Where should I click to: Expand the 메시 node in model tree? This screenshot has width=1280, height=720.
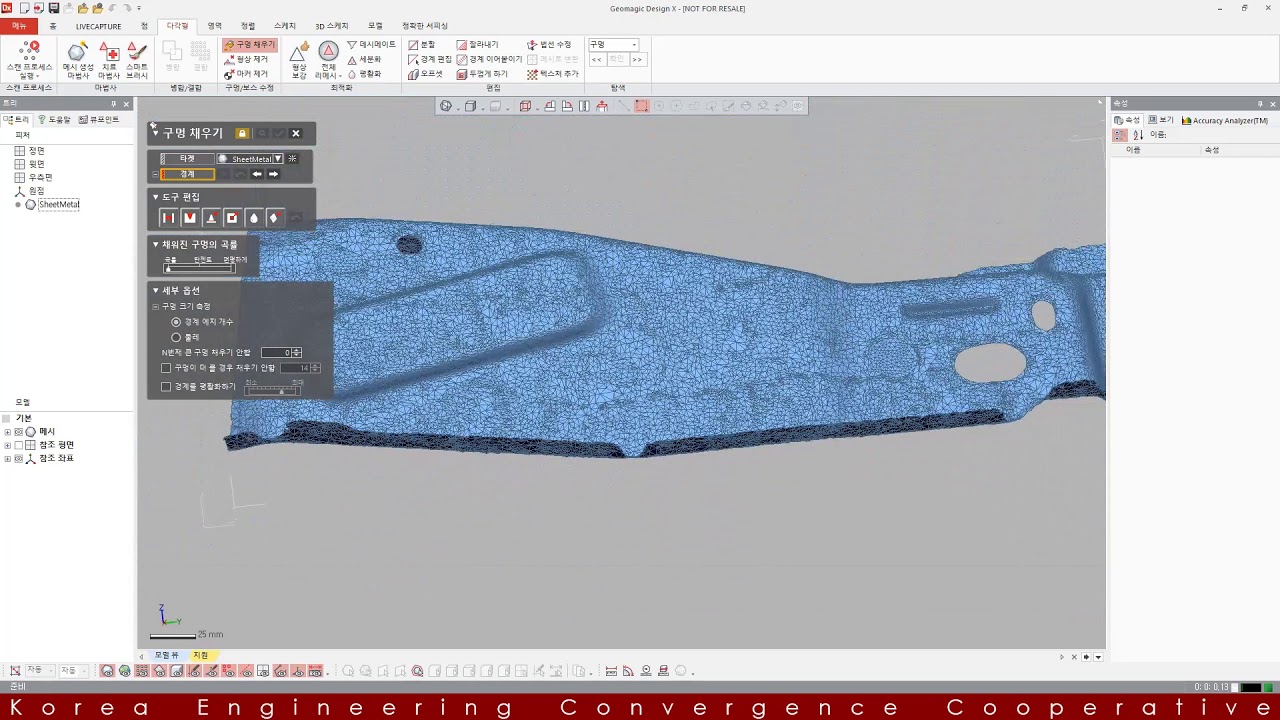click(8, 432)
